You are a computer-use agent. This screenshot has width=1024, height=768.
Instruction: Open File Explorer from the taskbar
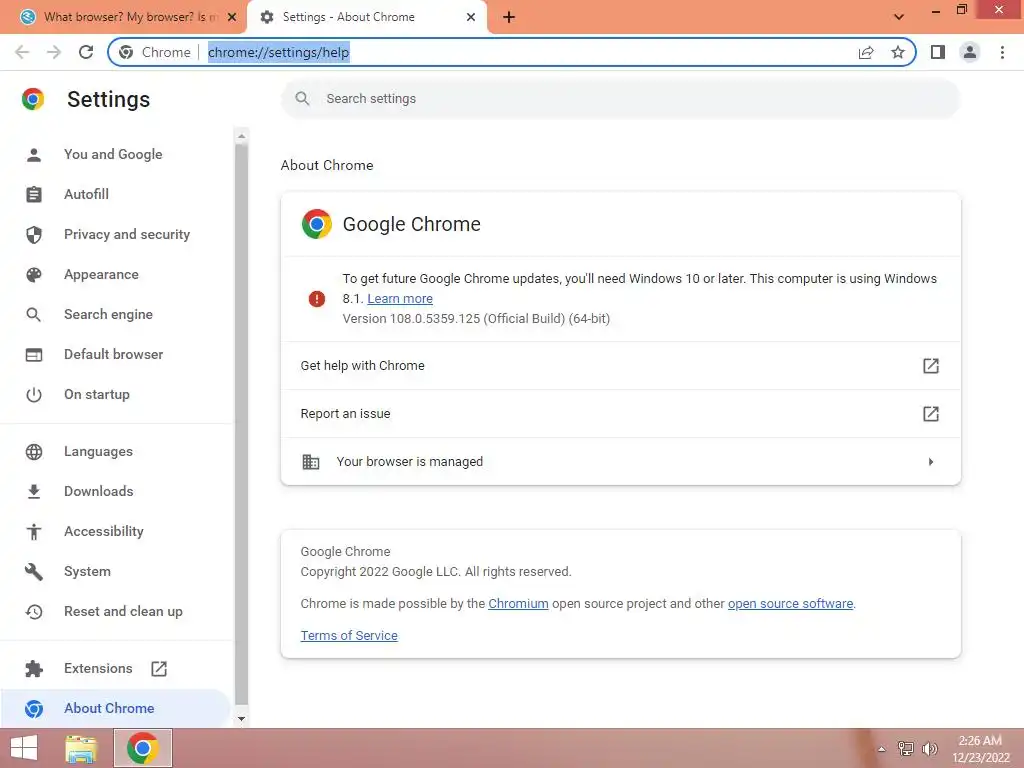click(81, 748)
